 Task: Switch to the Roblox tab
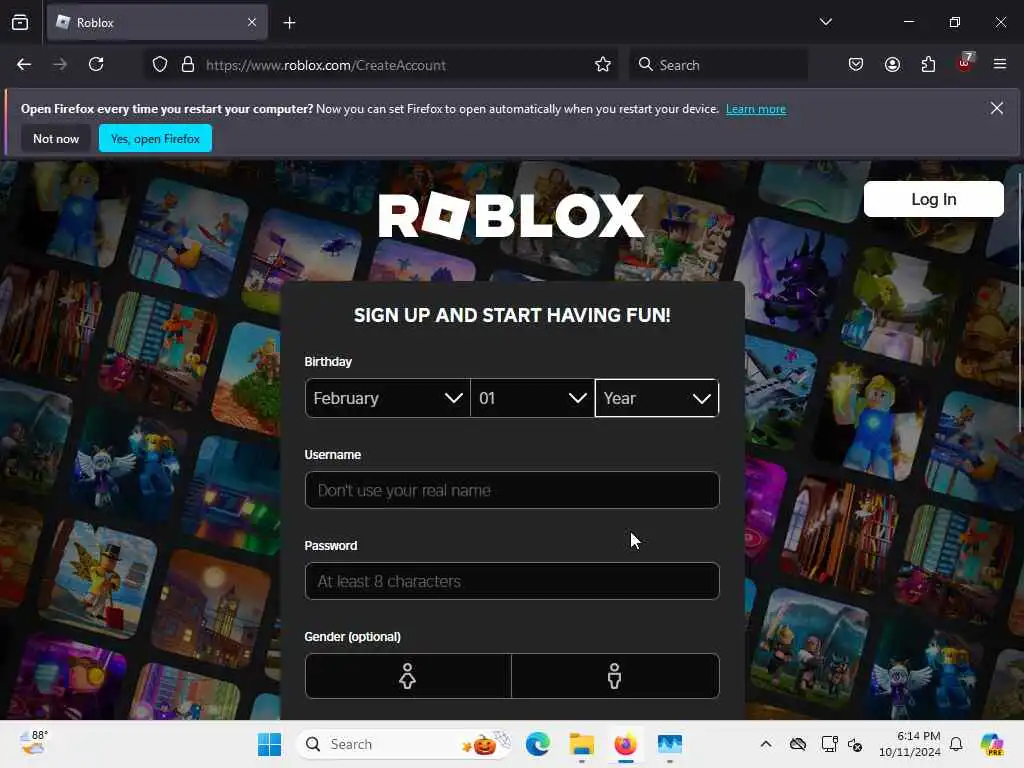pyautogui.click(x=157, y=22)
